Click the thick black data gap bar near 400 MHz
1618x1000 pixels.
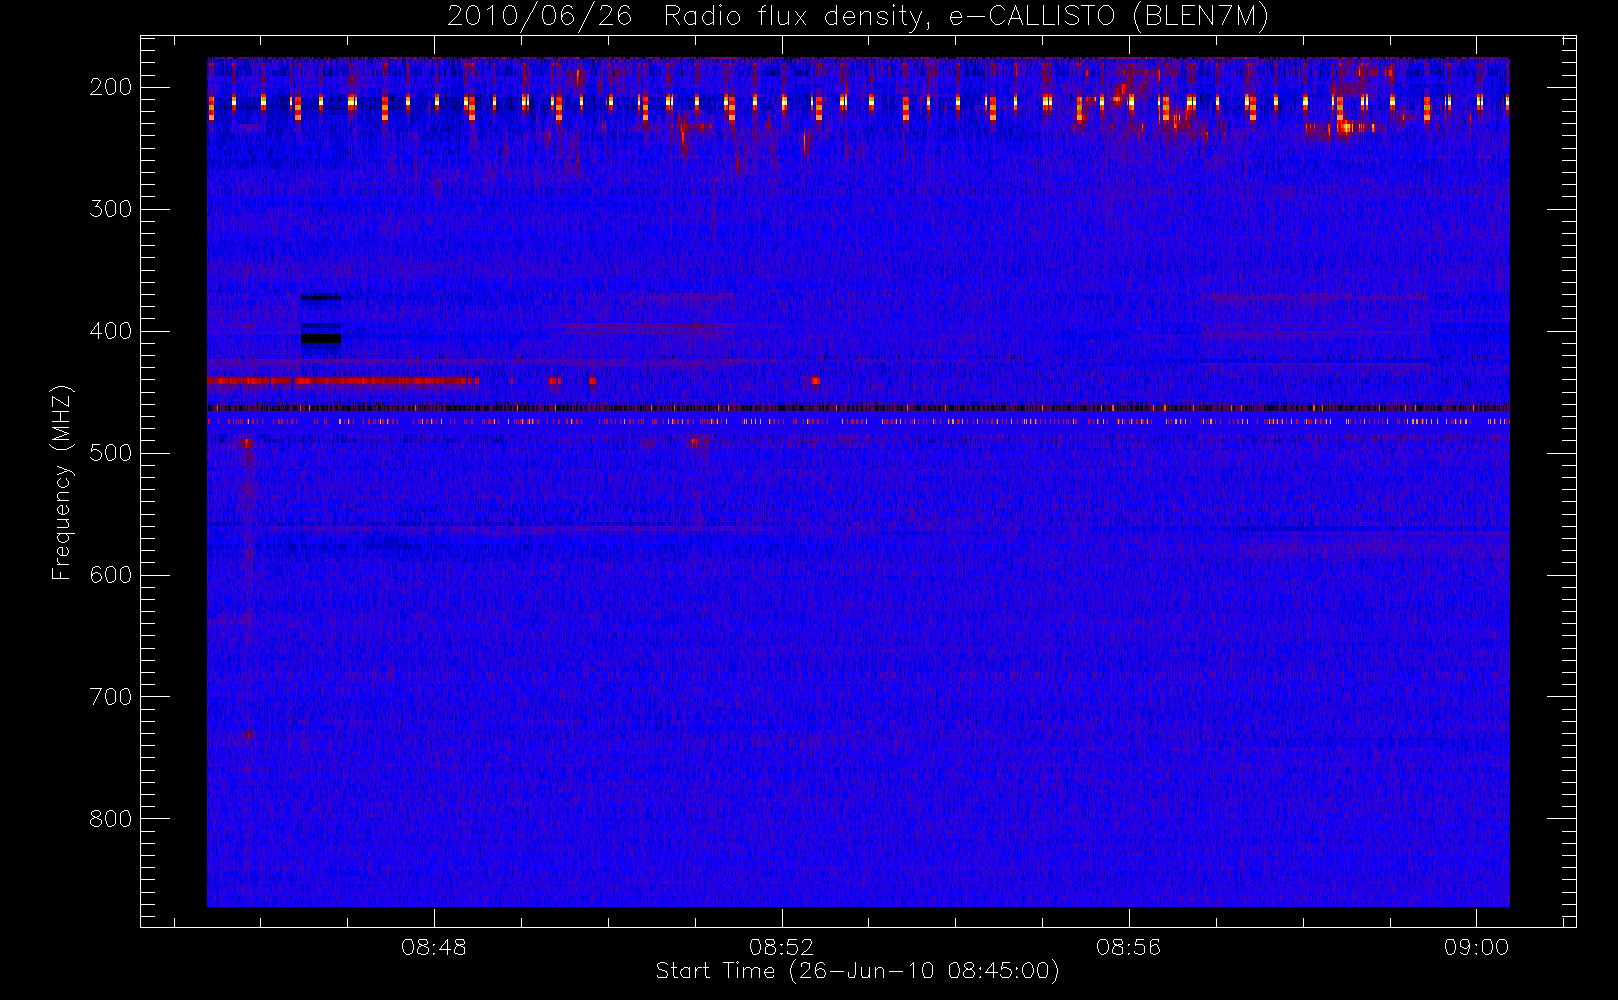(321, 339)
